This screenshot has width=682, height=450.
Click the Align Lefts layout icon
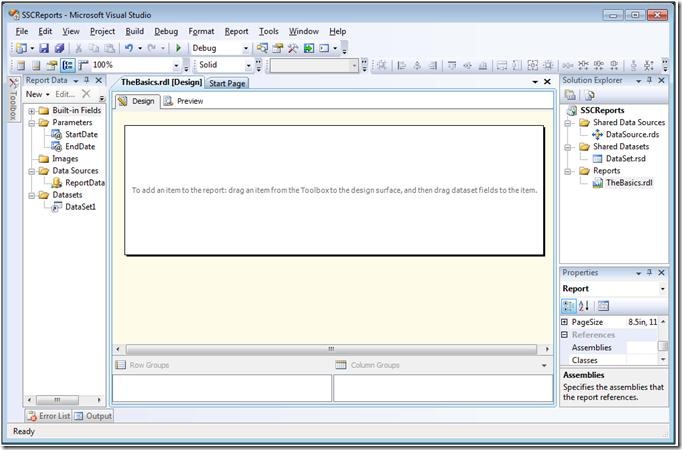click(402, 66)
